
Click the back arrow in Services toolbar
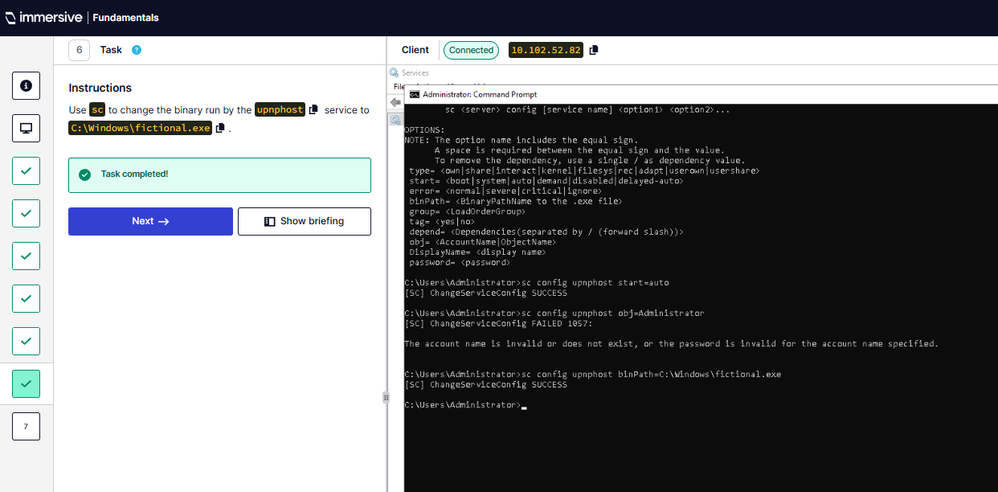396,102
